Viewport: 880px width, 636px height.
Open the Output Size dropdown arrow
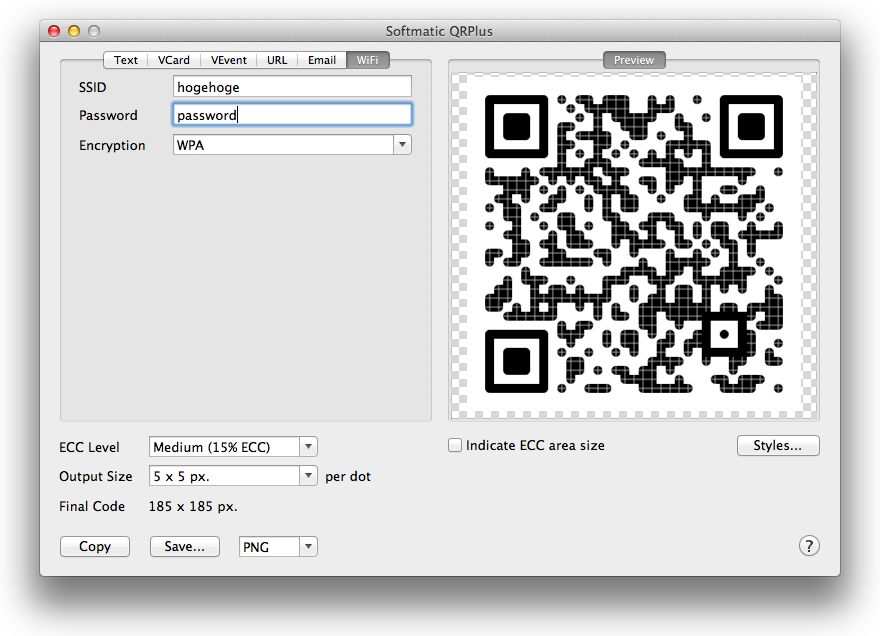tap(308, 476)
